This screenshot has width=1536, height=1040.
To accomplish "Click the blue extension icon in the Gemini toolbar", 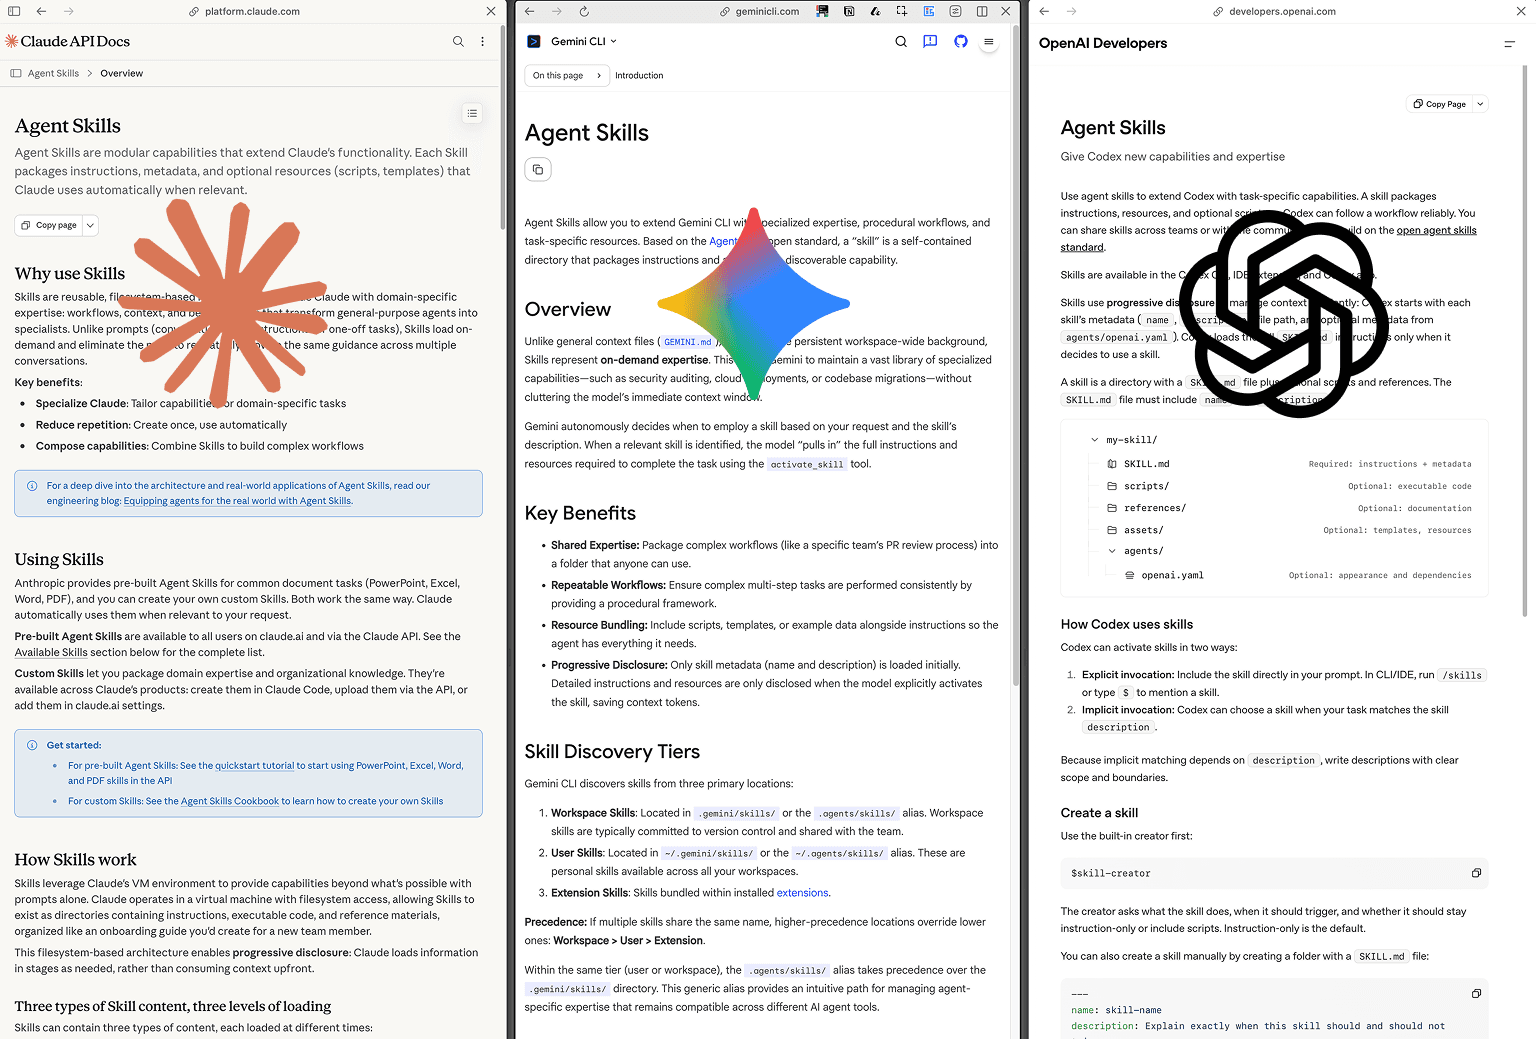I will click(929, 11).
